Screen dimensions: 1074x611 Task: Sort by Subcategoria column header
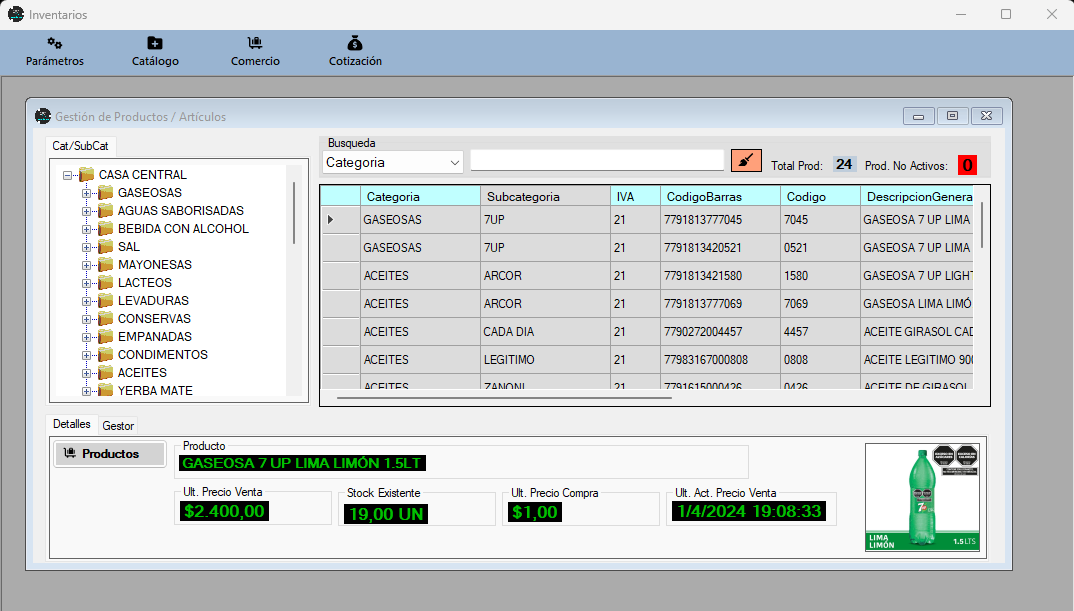pyautogui.click(x=545, y=197)
